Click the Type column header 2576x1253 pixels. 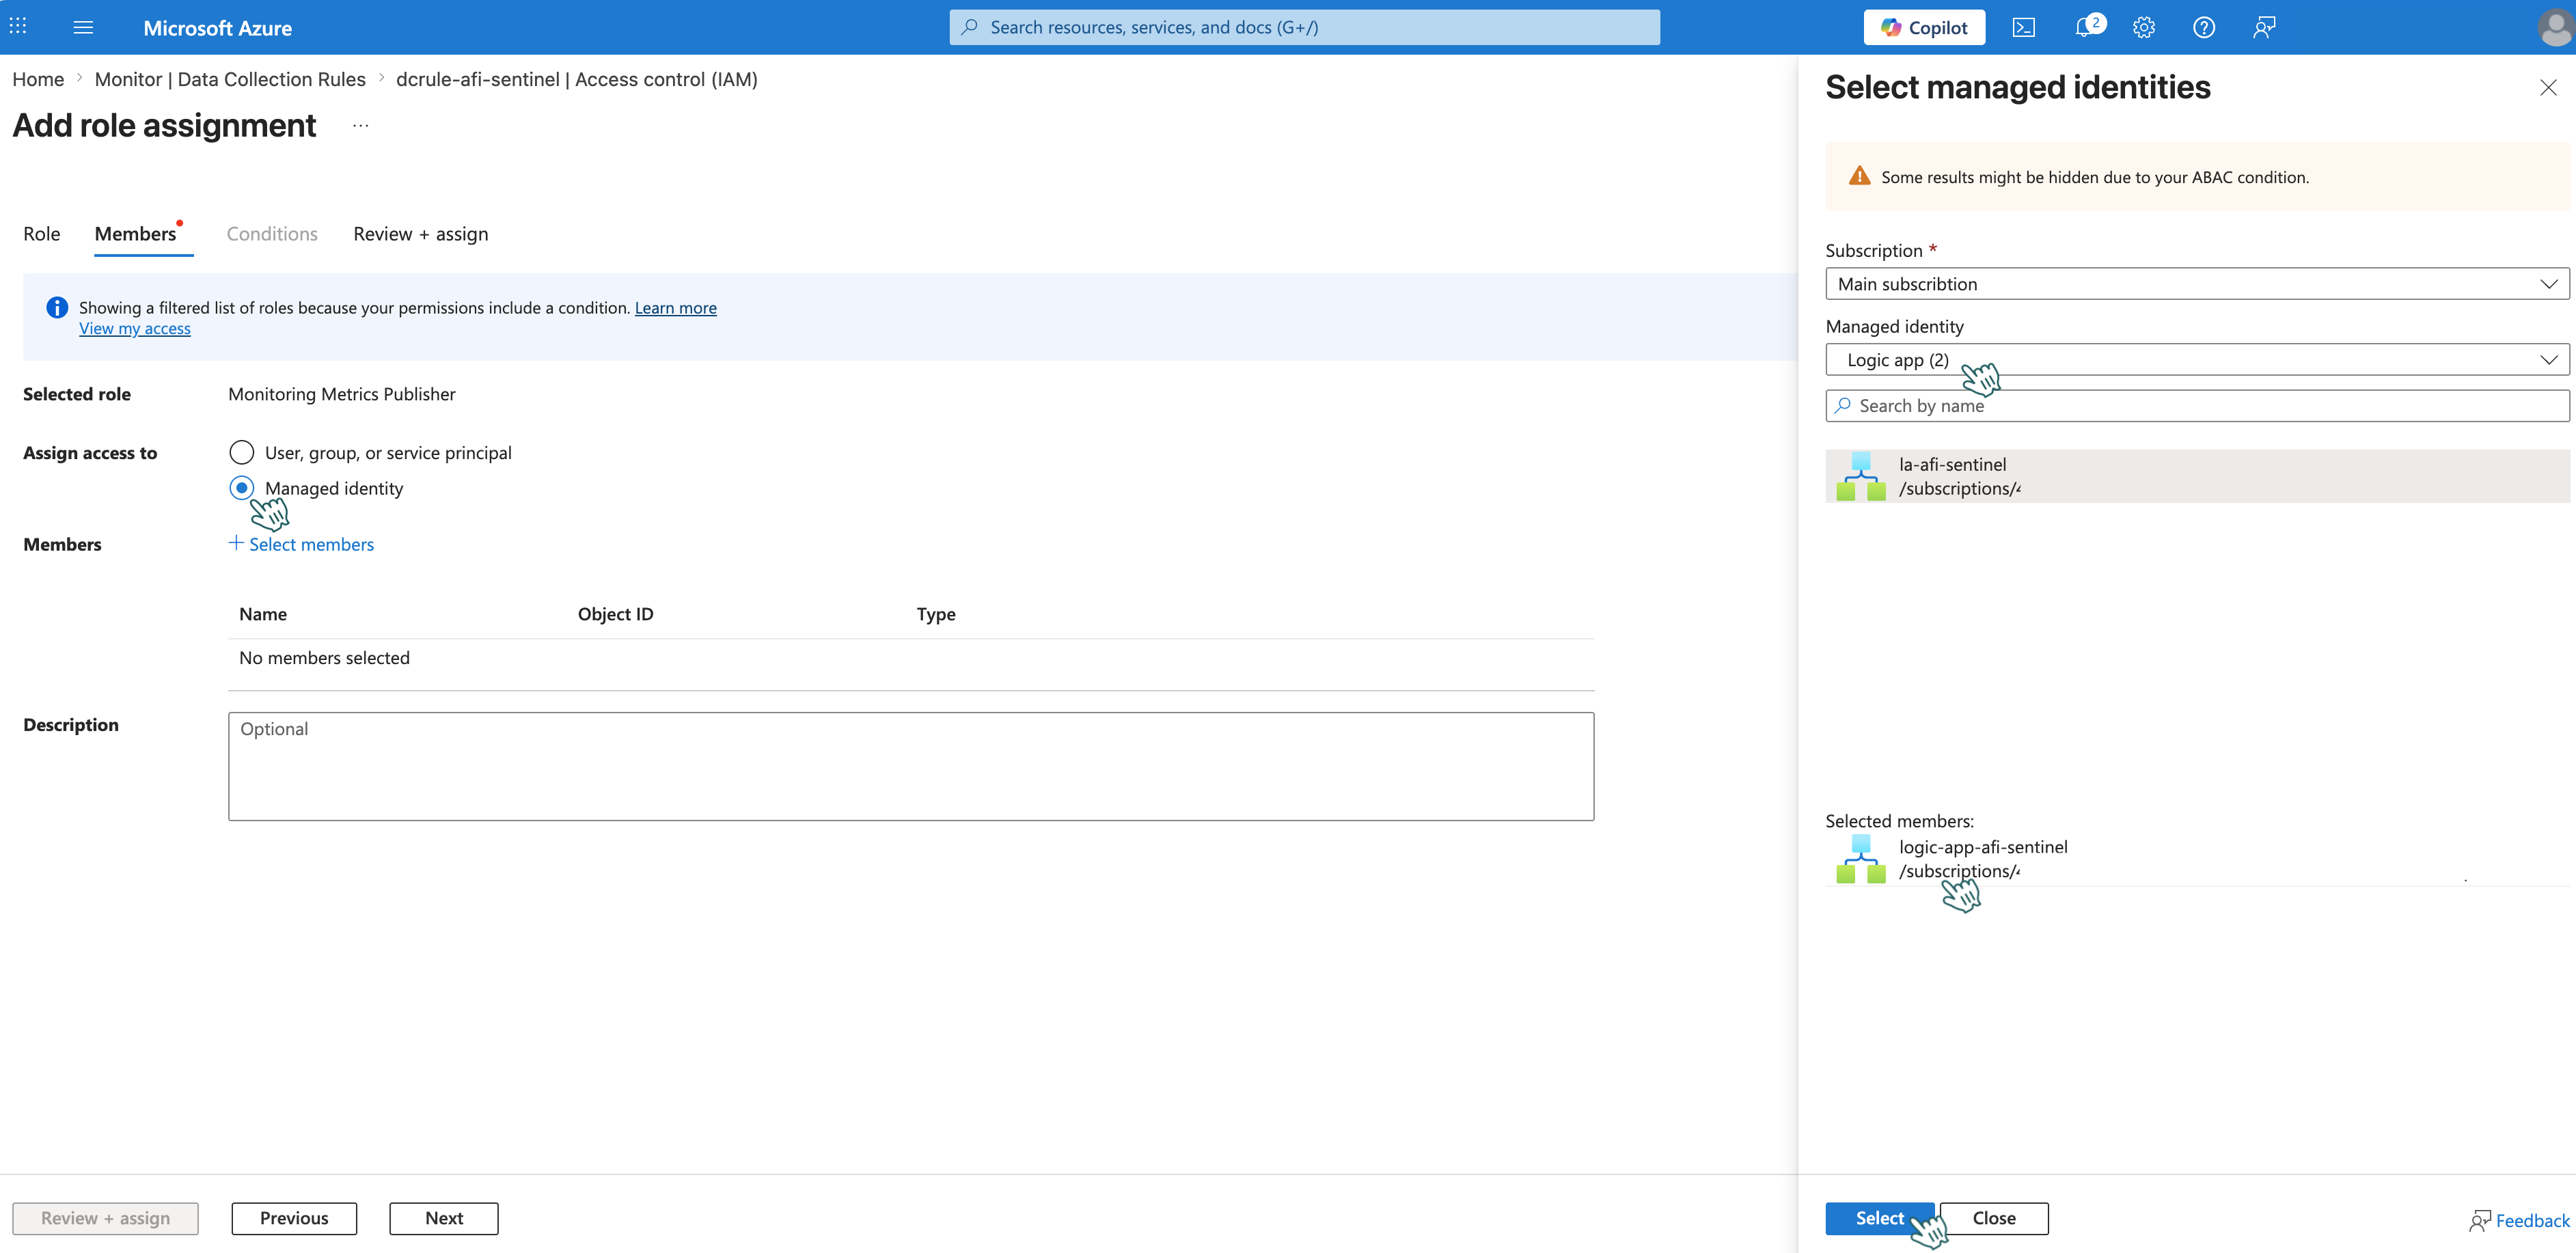click(x=936, y=614)
